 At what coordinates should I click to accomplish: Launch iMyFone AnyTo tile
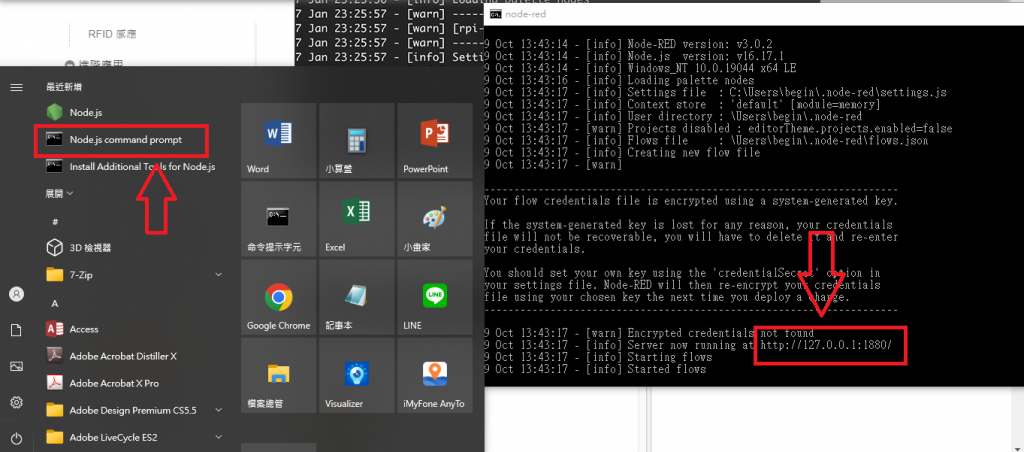coord(434,376)
